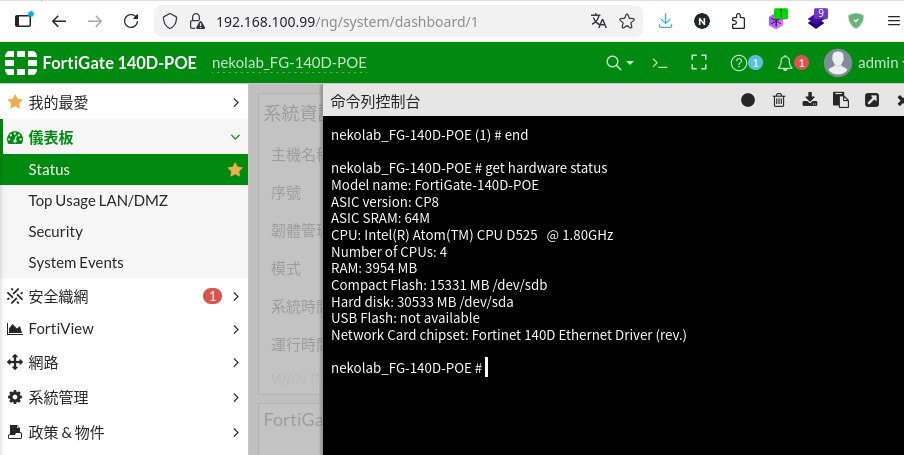Expand the FortiView menu chevron

(235, 329)
